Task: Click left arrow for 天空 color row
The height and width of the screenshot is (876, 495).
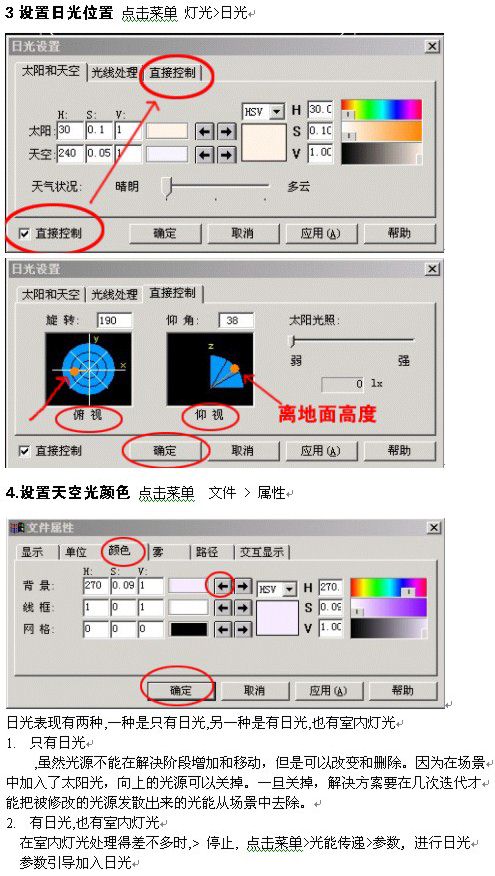Action: (x=204, y=154)
